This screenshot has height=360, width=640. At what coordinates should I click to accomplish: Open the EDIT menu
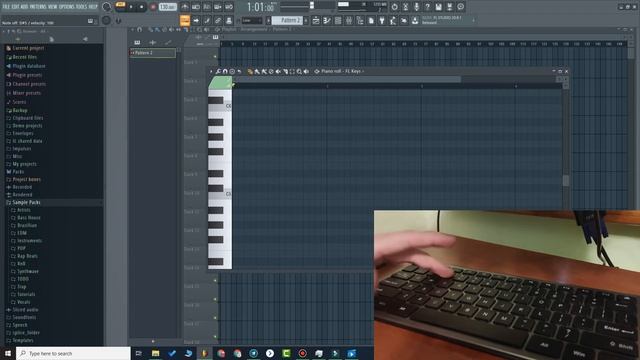point(16,7)
